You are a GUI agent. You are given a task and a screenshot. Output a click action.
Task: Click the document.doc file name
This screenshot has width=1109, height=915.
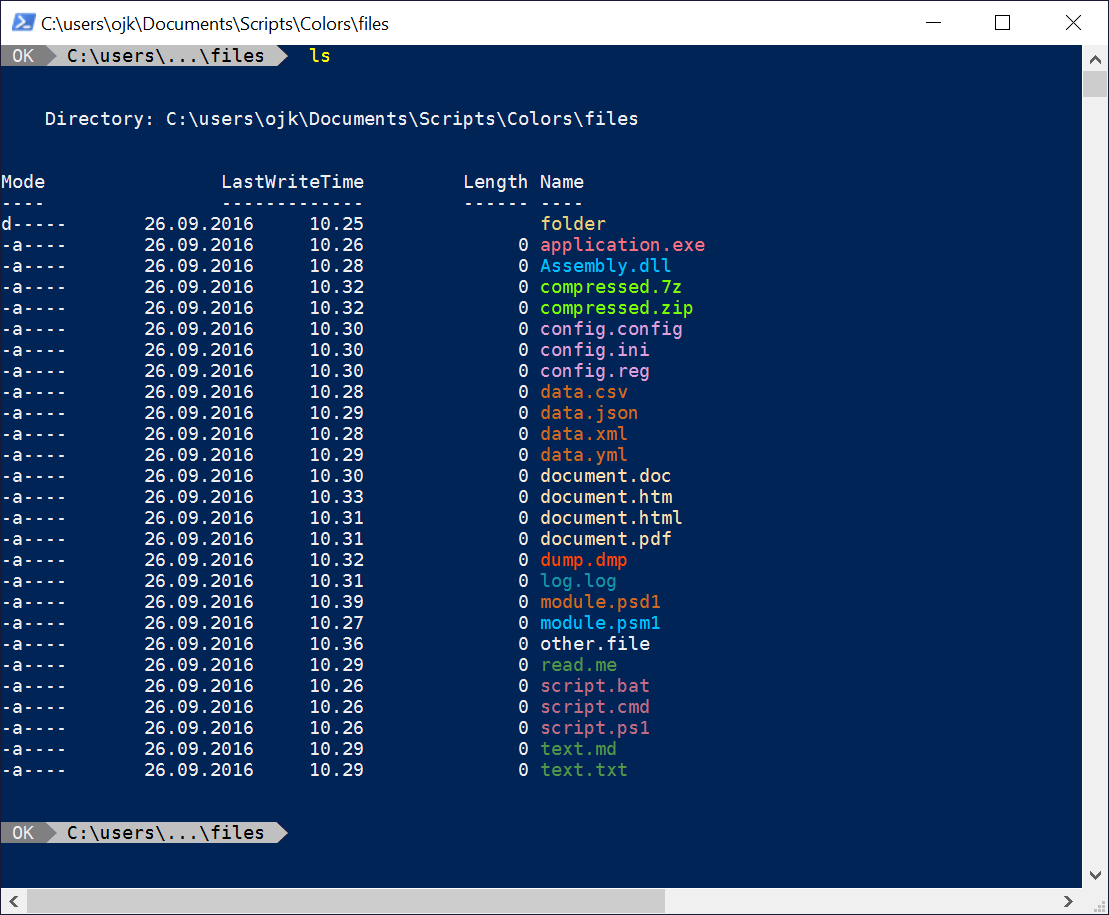point(606,476)
